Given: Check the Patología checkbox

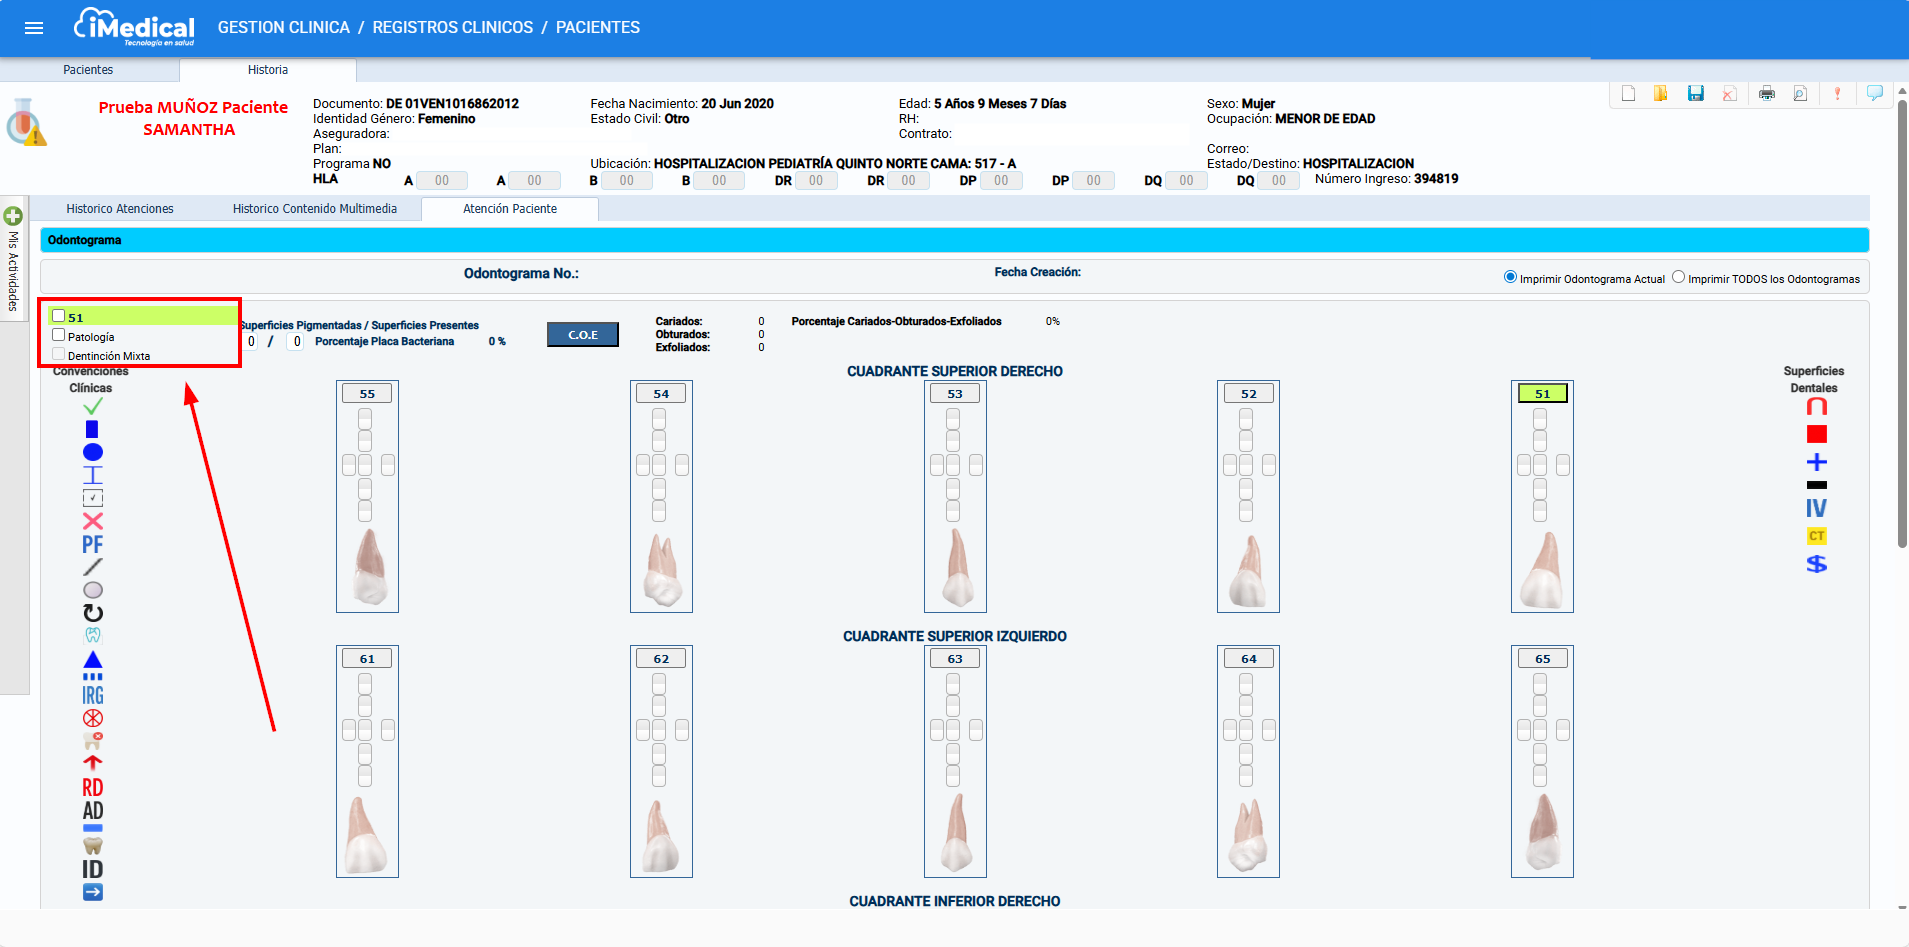Looking at the screenshot, I should pyautogui.click(x=59, y=336).
